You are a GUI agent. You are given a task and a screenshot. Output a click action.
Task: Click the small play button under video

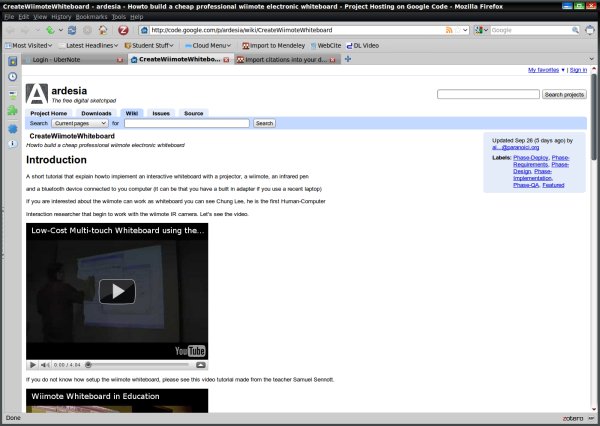pos(33,365)
